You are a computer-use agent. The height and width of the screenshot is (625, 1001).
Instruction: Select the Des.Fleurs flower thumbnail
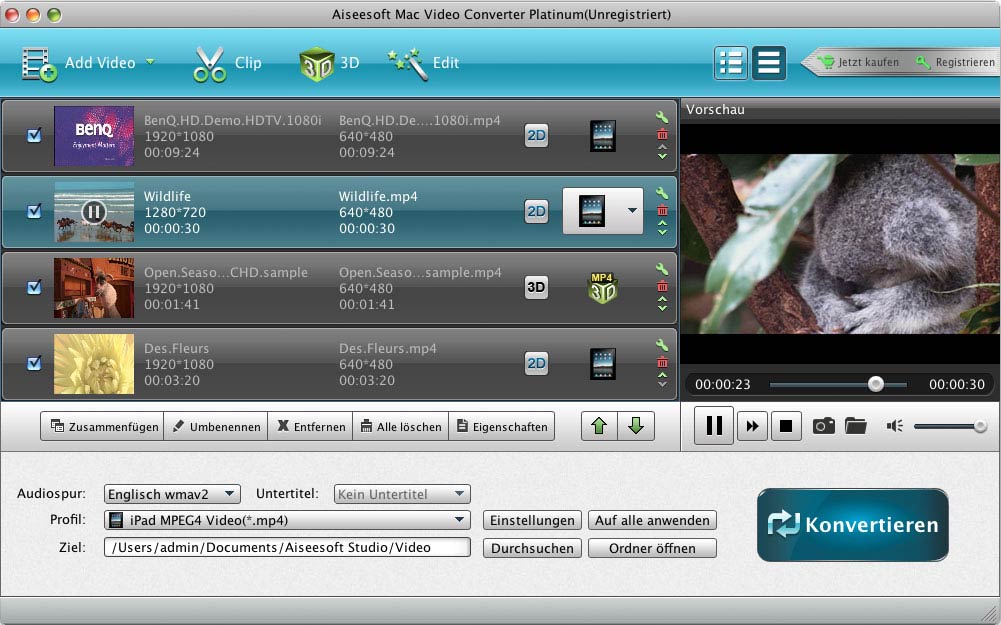coord(94,364)
